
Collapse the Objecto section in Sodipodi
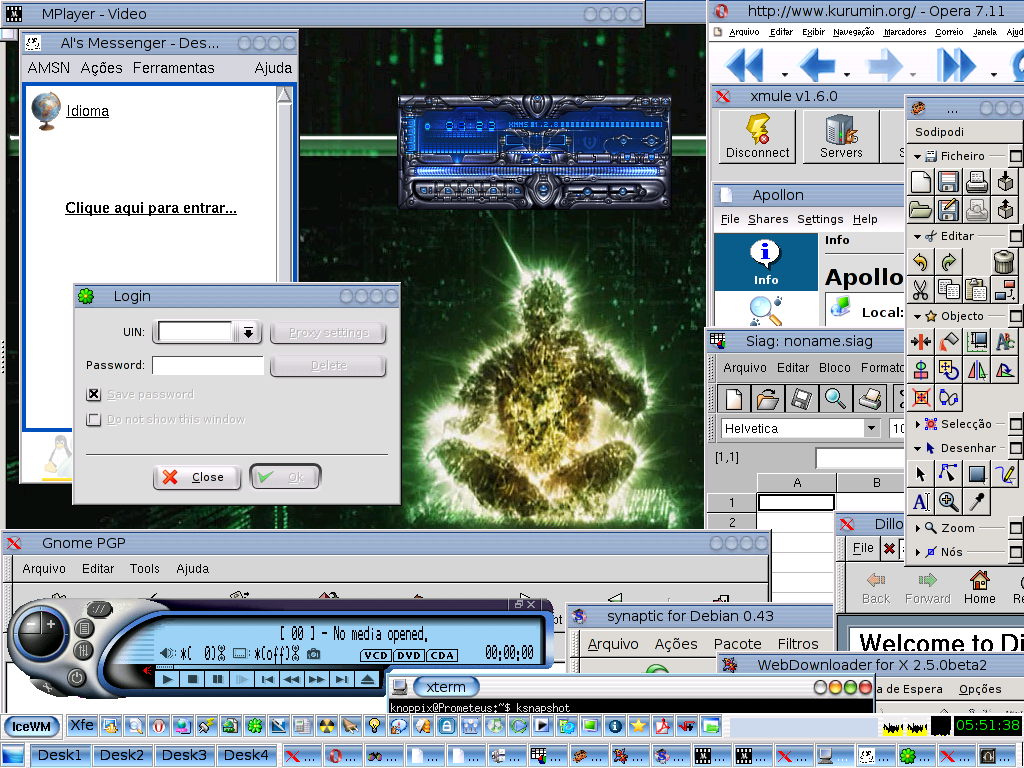(917, 317)
